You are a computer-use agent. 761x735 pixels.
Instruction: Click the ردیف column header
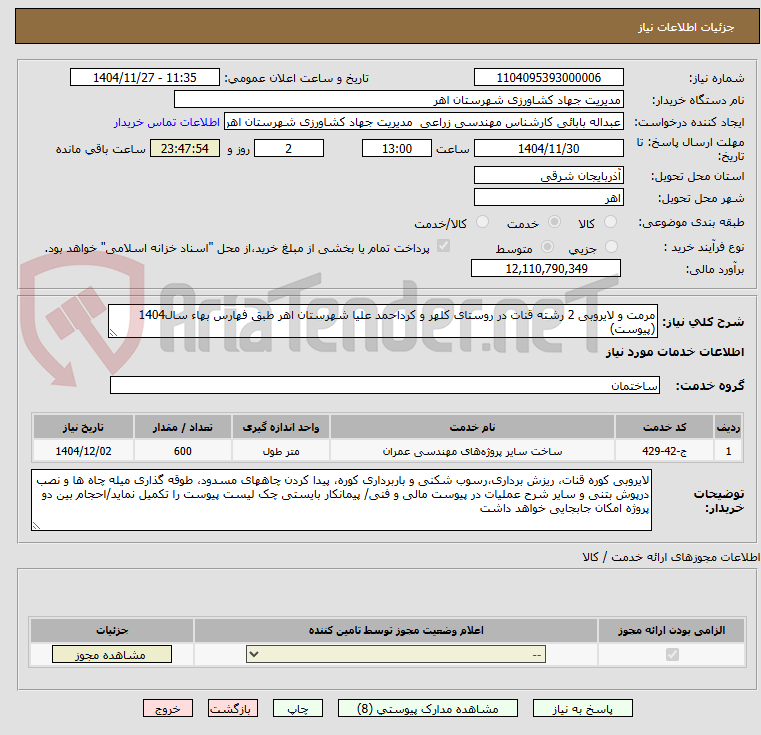728,427
